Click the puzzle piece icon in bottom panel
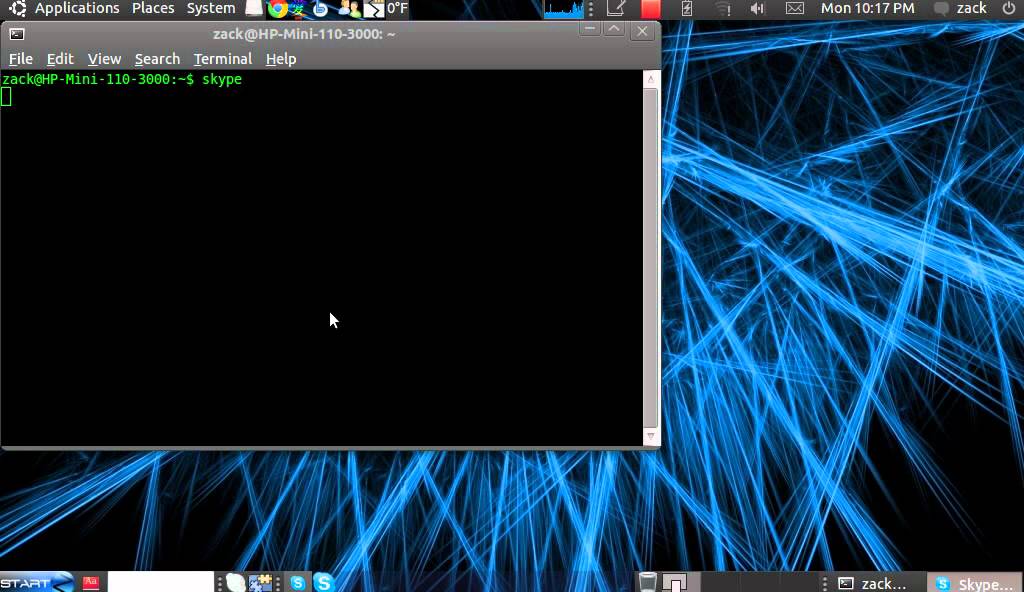1024x592 pixels. pos(261,582)
